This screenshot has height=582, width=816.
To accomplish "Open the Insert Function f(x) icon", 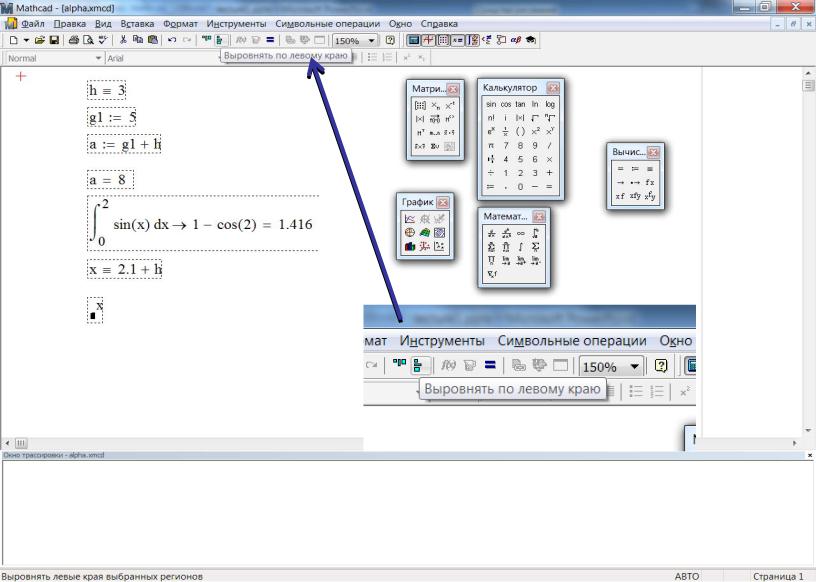I will click(x=240, y=40).
